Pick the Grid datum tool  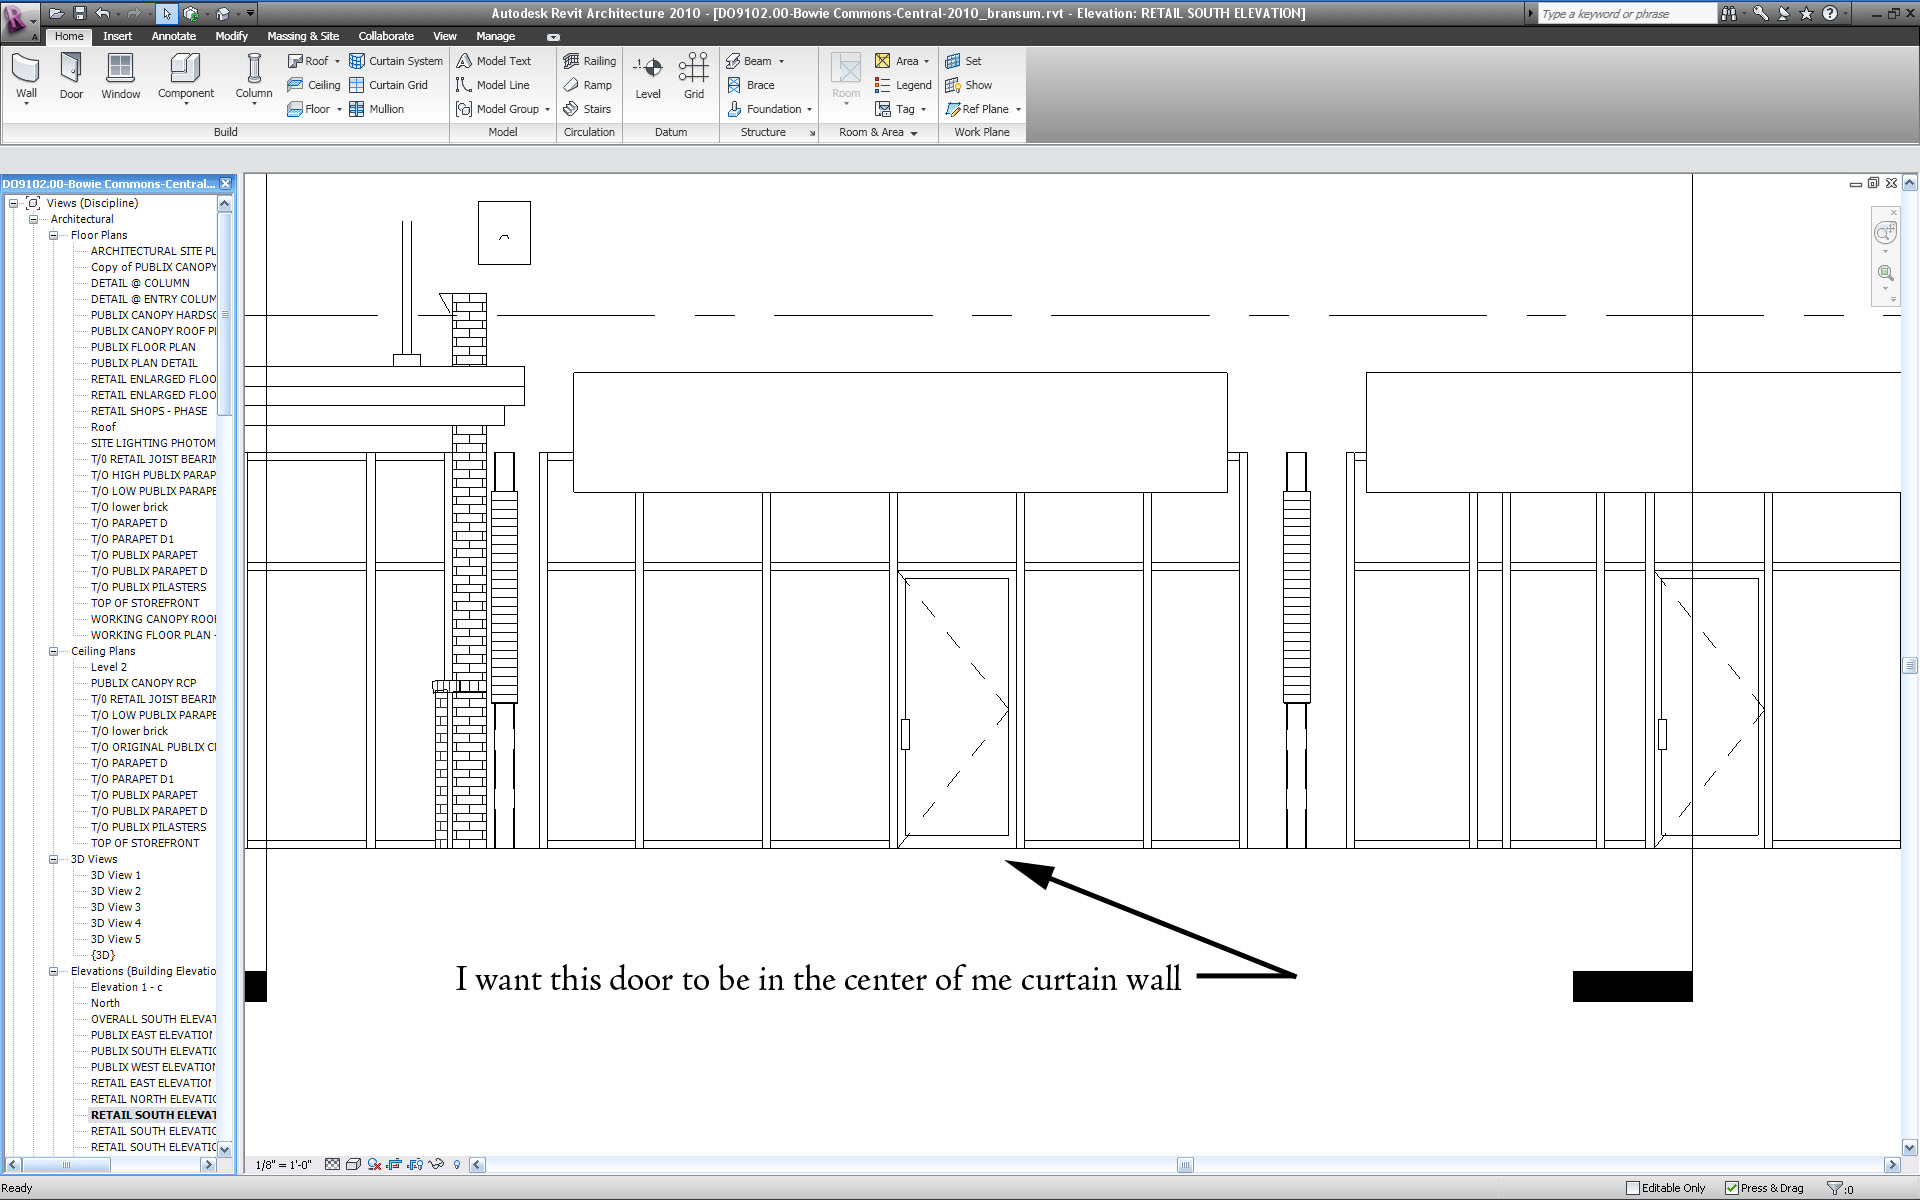(x=693, y=76)
